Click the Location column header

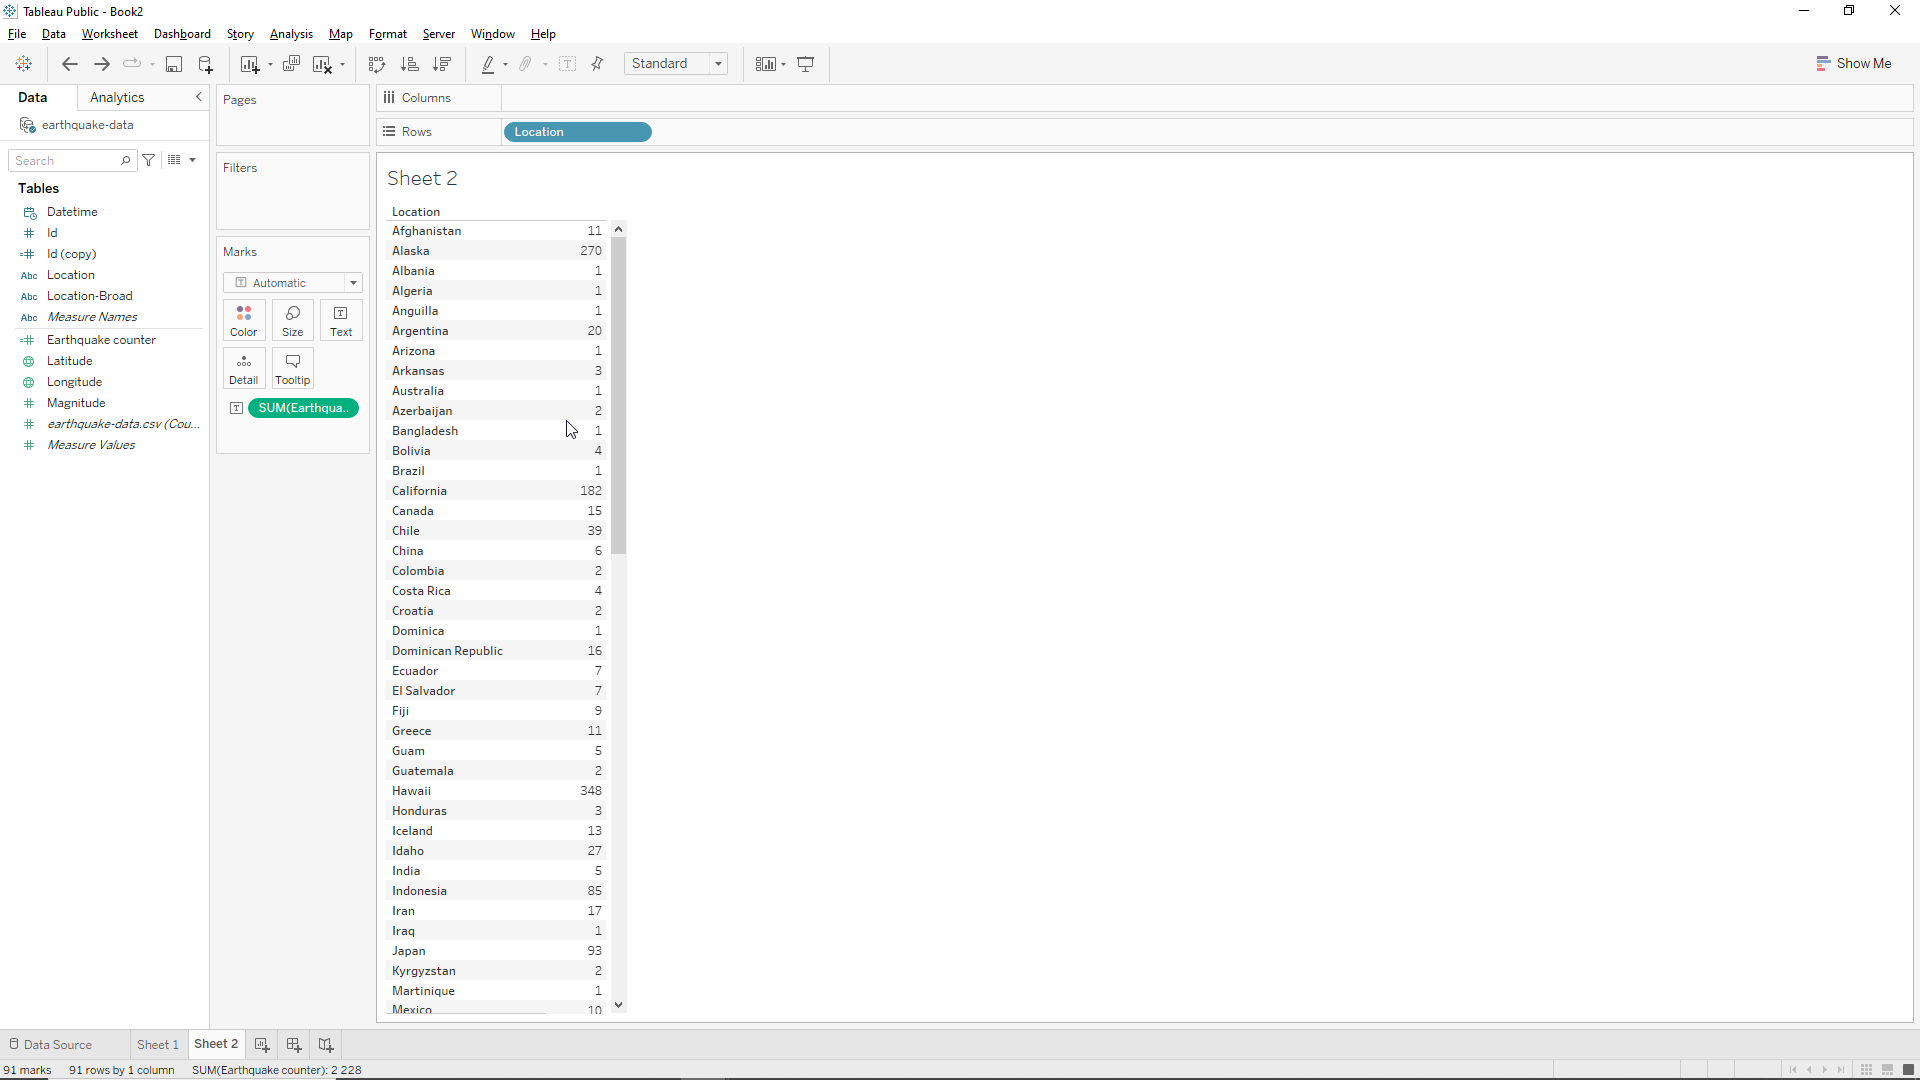(416, 212)
